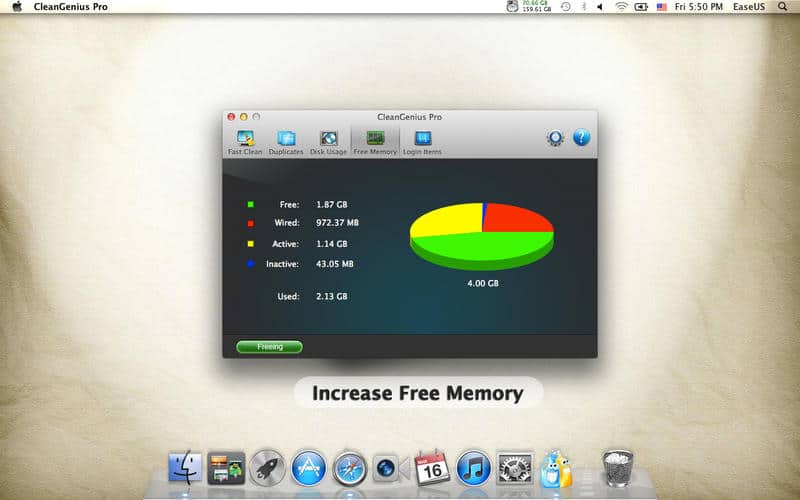The height and width of the screenshot is (500, 800).
Task: Click the red Wired legend swatch
Action: [251, 223]
